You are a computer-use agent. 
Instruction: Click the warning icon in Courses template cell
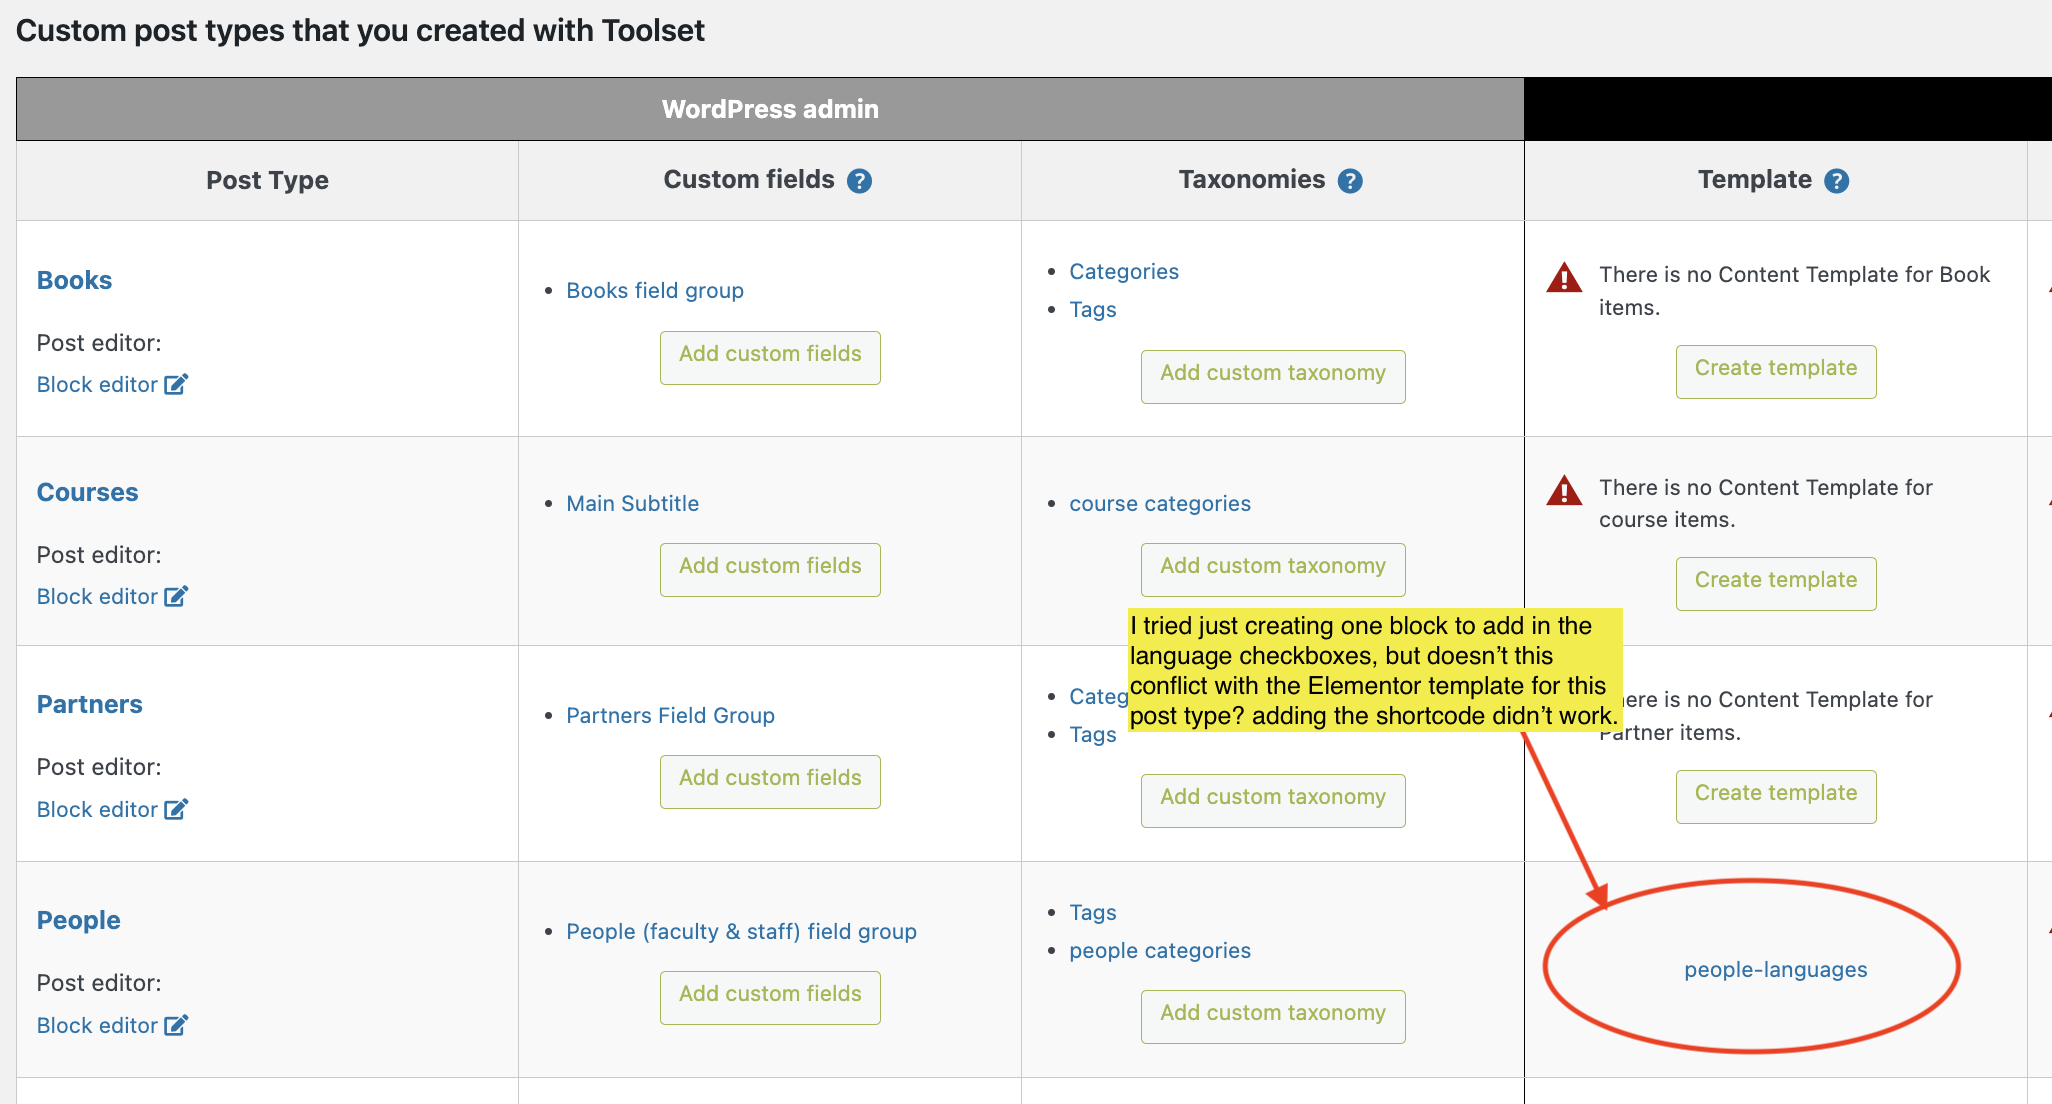point(1564,490)
